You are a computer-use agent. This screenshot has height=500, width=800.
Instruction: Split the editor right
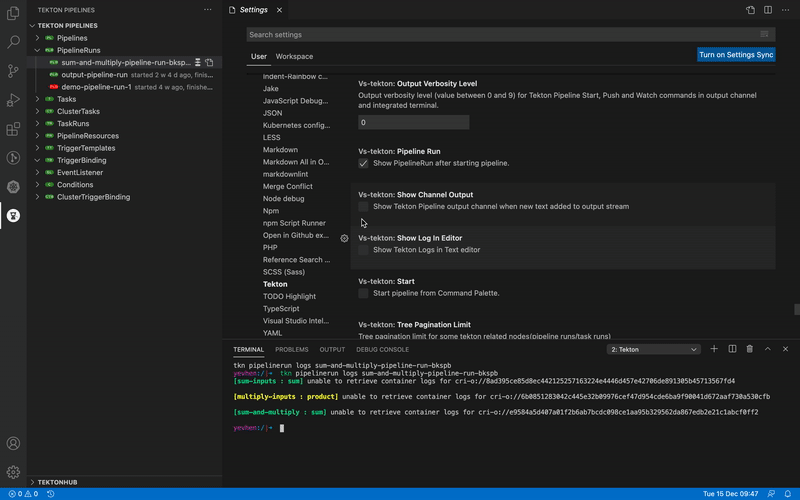768,10
